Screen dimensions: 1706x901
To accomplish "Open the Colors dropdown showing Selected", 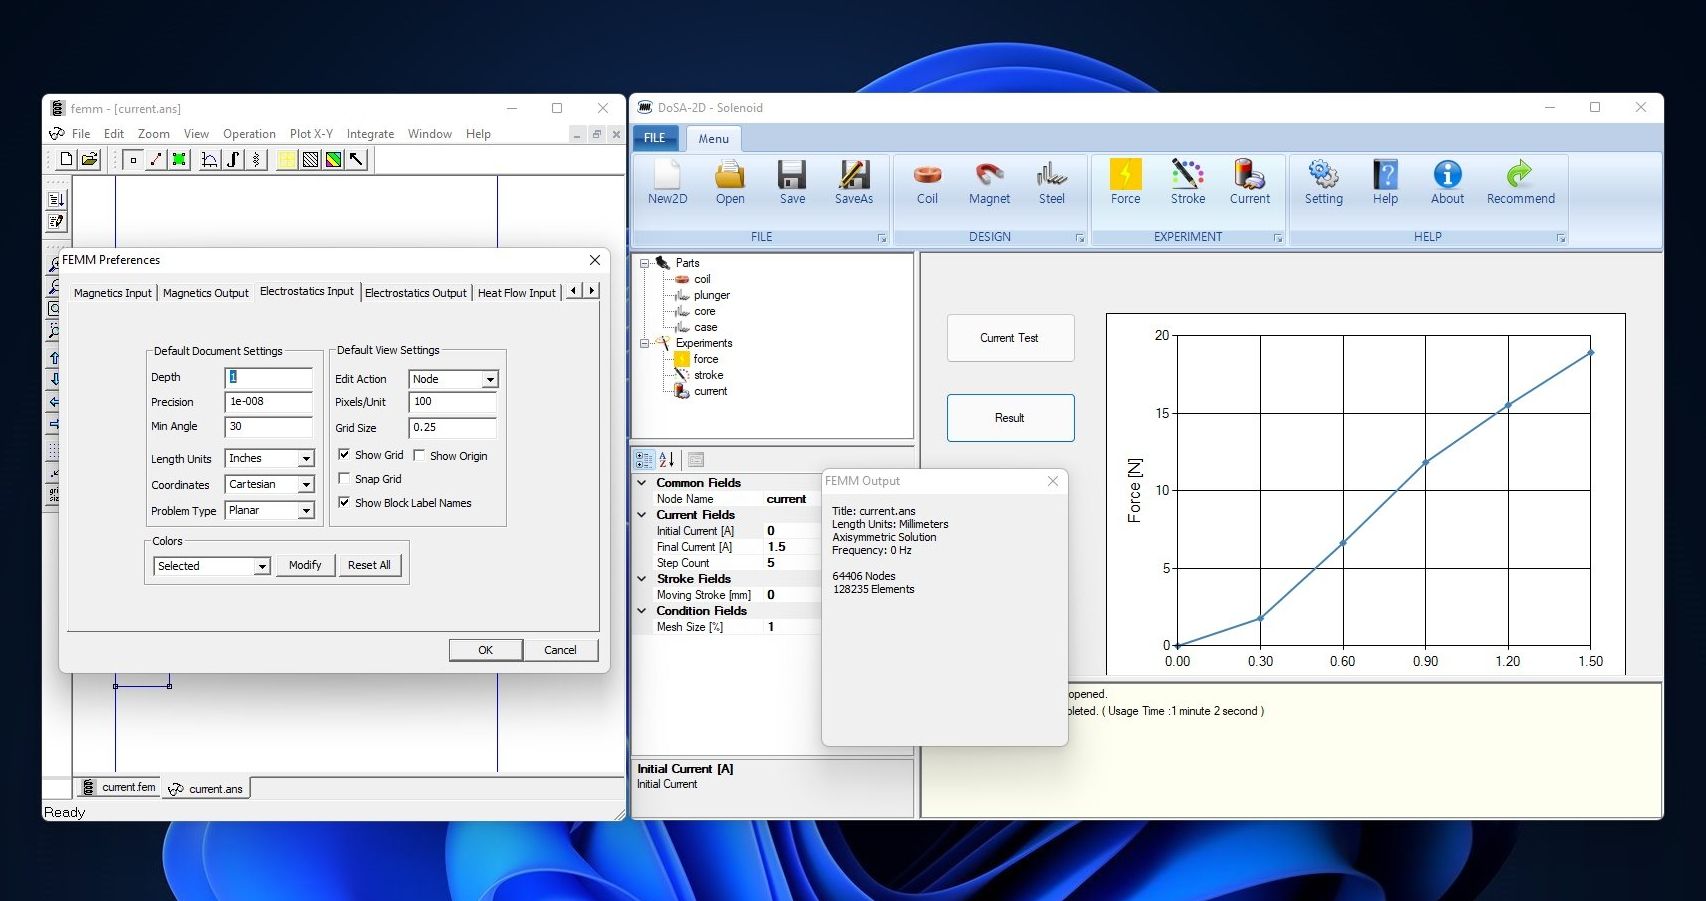I will [x=212, y=566].
